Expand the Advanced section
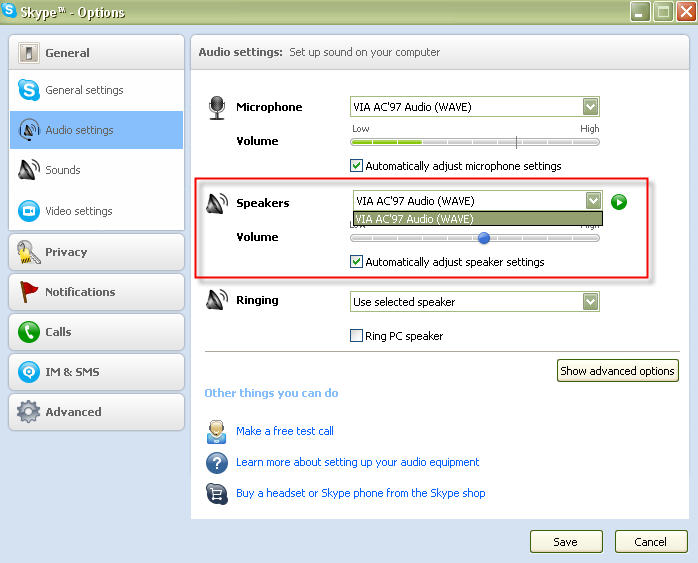Image resolution: width=698 pixels, height=563 pixels. click(96, 412)
